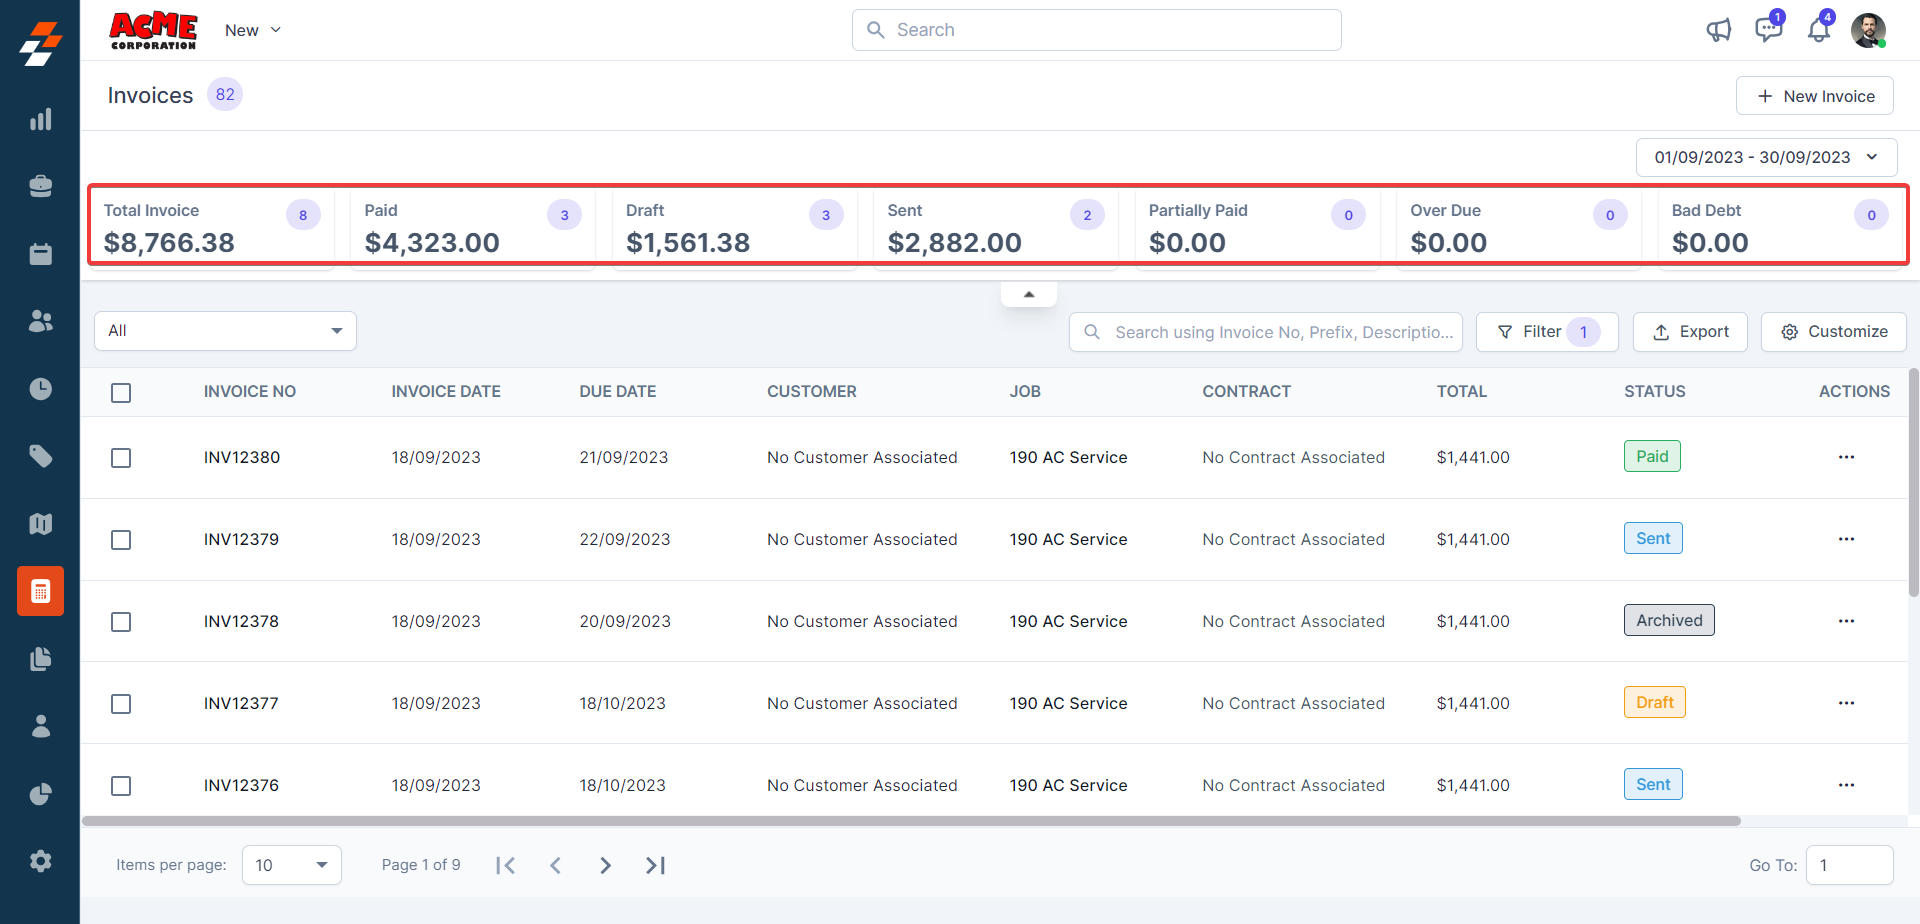The width and height of the screenshot is (1920, 924).
Task: Open the chat messages icon
Action: point(1768,30)
